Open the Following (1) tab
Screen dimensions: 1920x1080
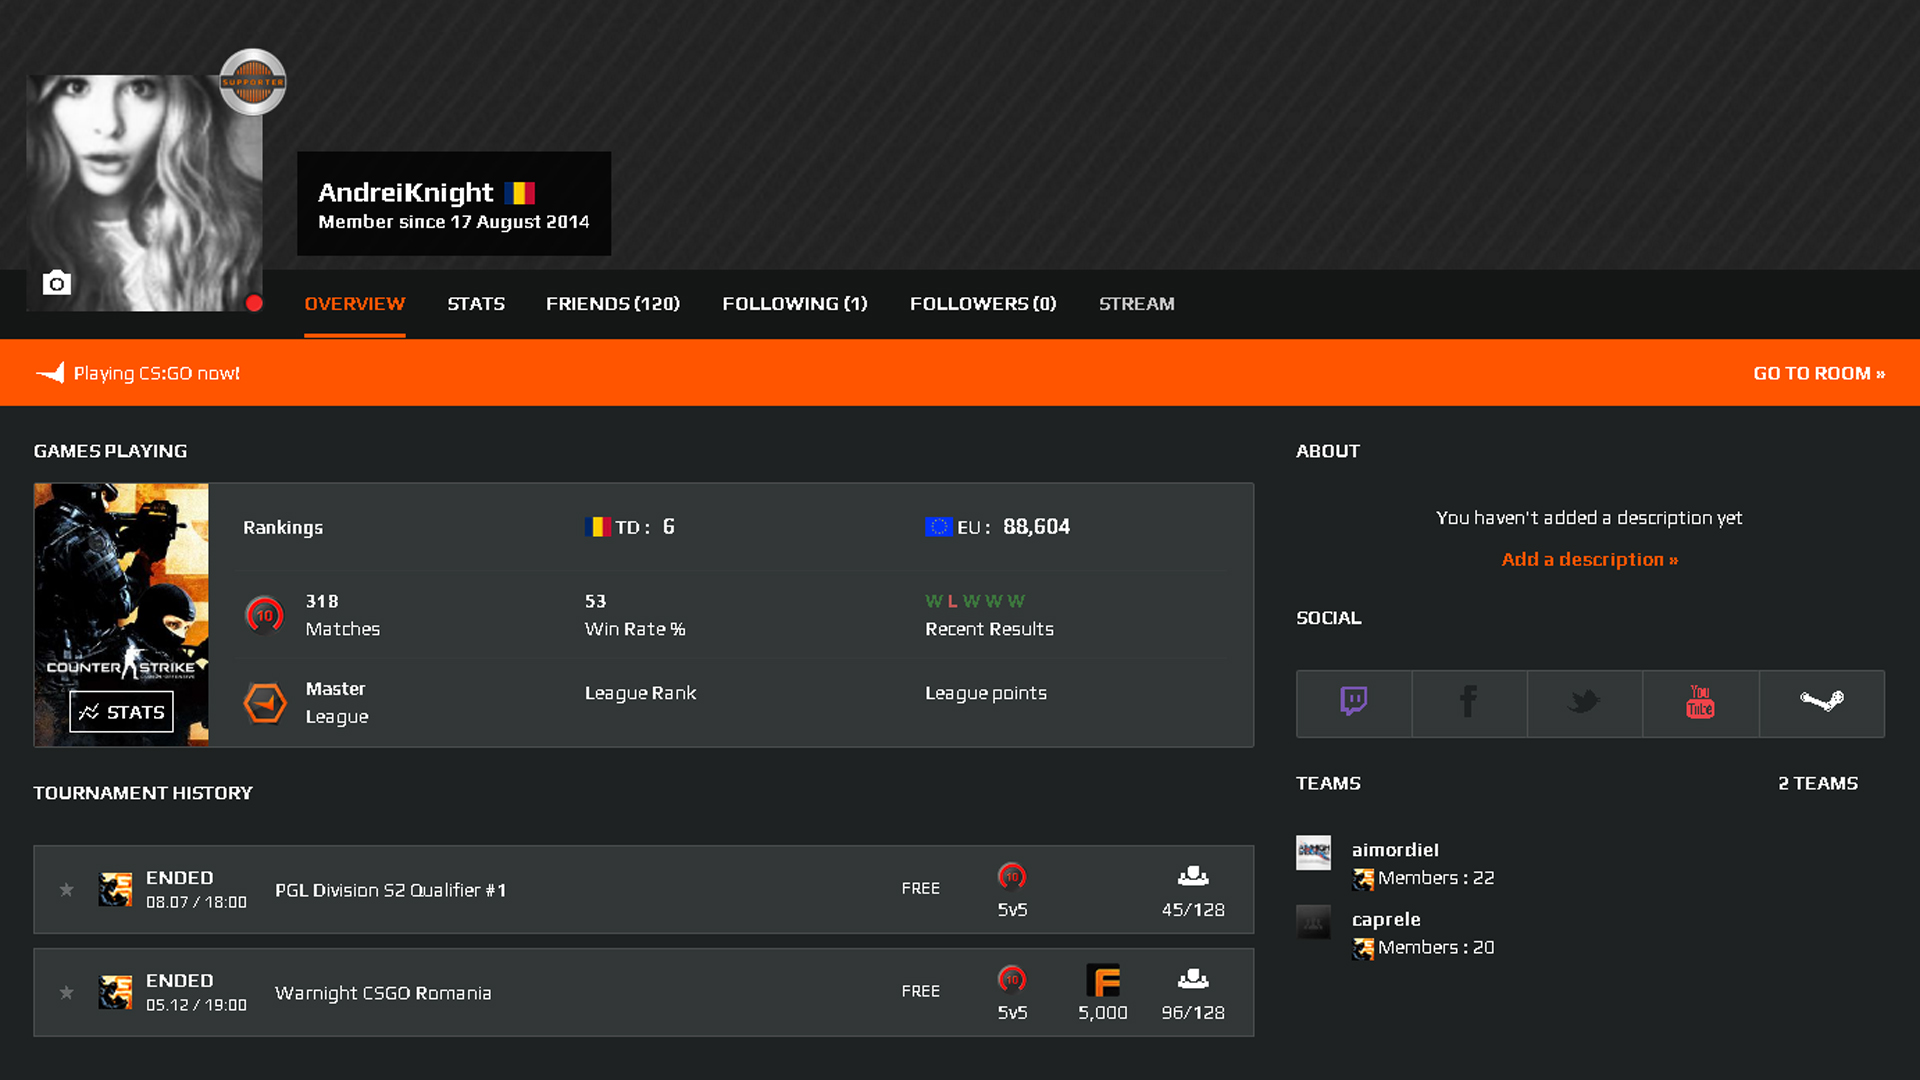tap(794, 304)
